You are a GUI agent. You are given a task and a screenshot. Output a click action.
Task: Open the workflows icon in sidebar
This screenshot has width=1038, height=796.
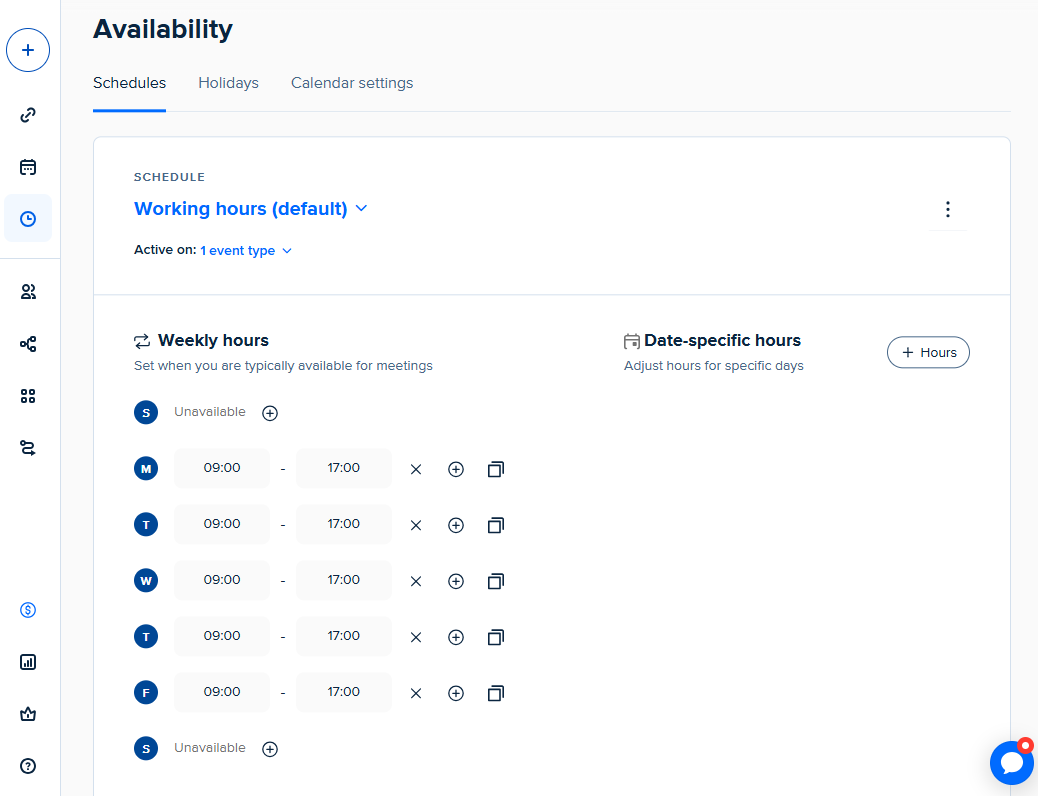point(28,344)
